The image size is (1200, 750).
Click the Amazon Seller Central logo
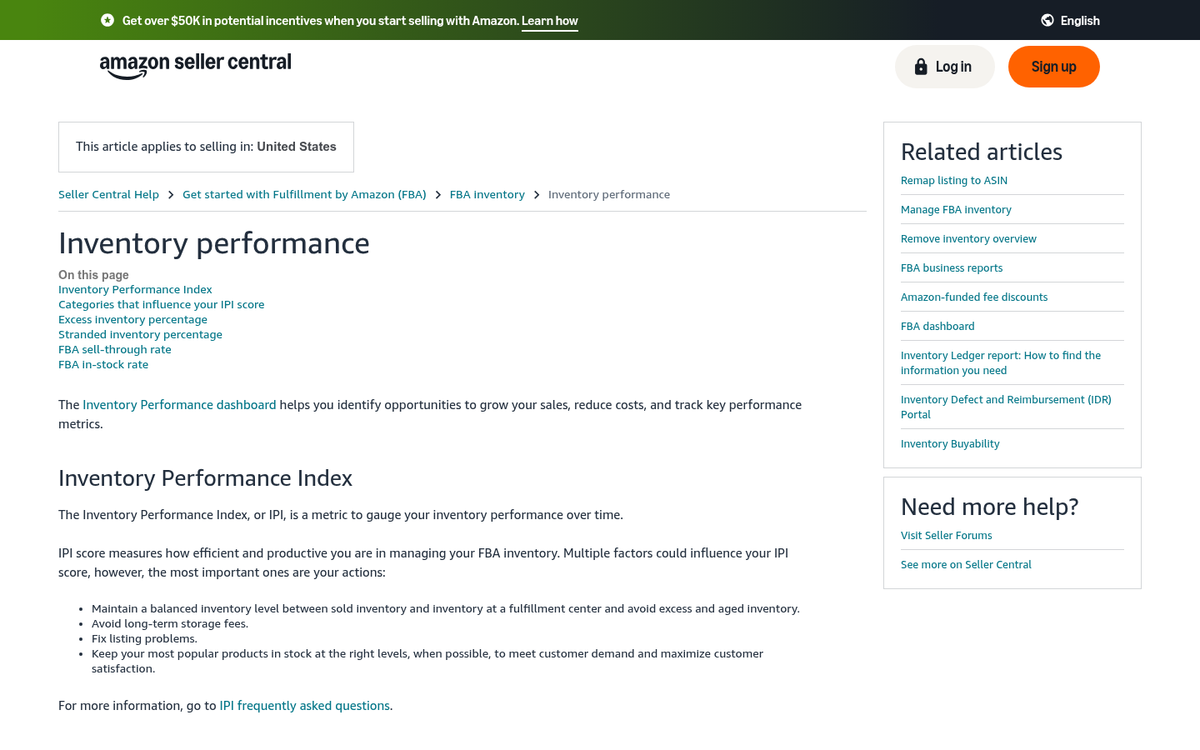[x=195, y=65]
